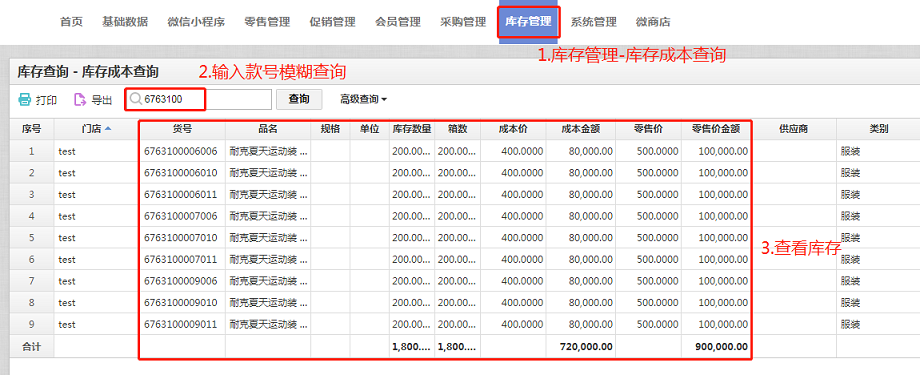The width and height of the screenshot is (920, 375).
Task: Open the 系统管理 menu
Action: click(594, 22)
